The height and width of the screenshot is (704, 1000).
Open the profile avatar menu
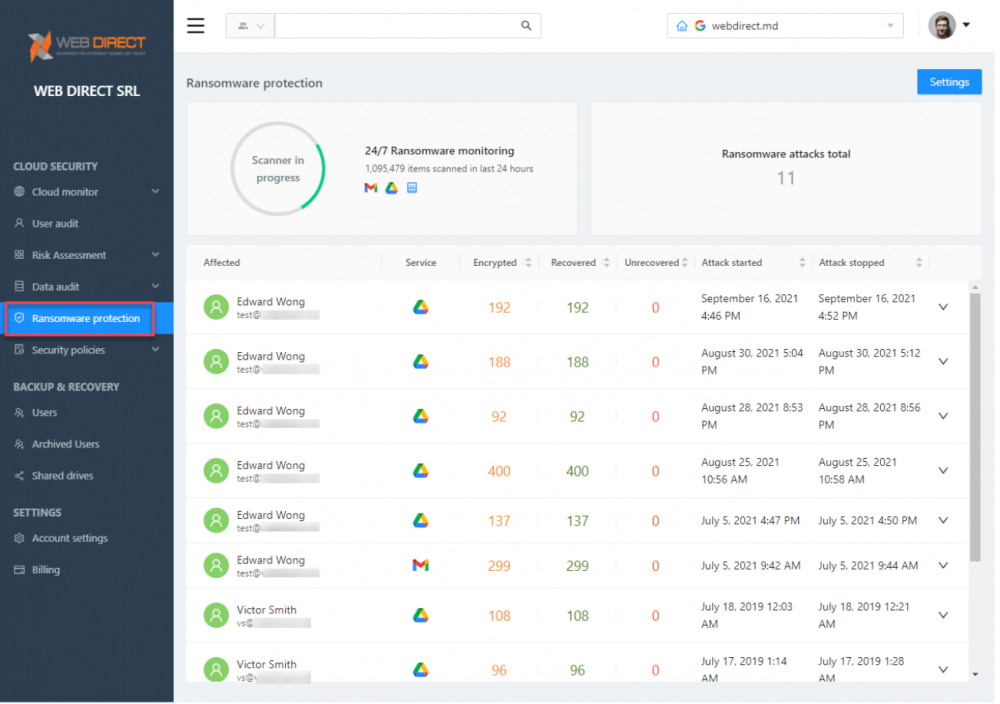point(942,26)
